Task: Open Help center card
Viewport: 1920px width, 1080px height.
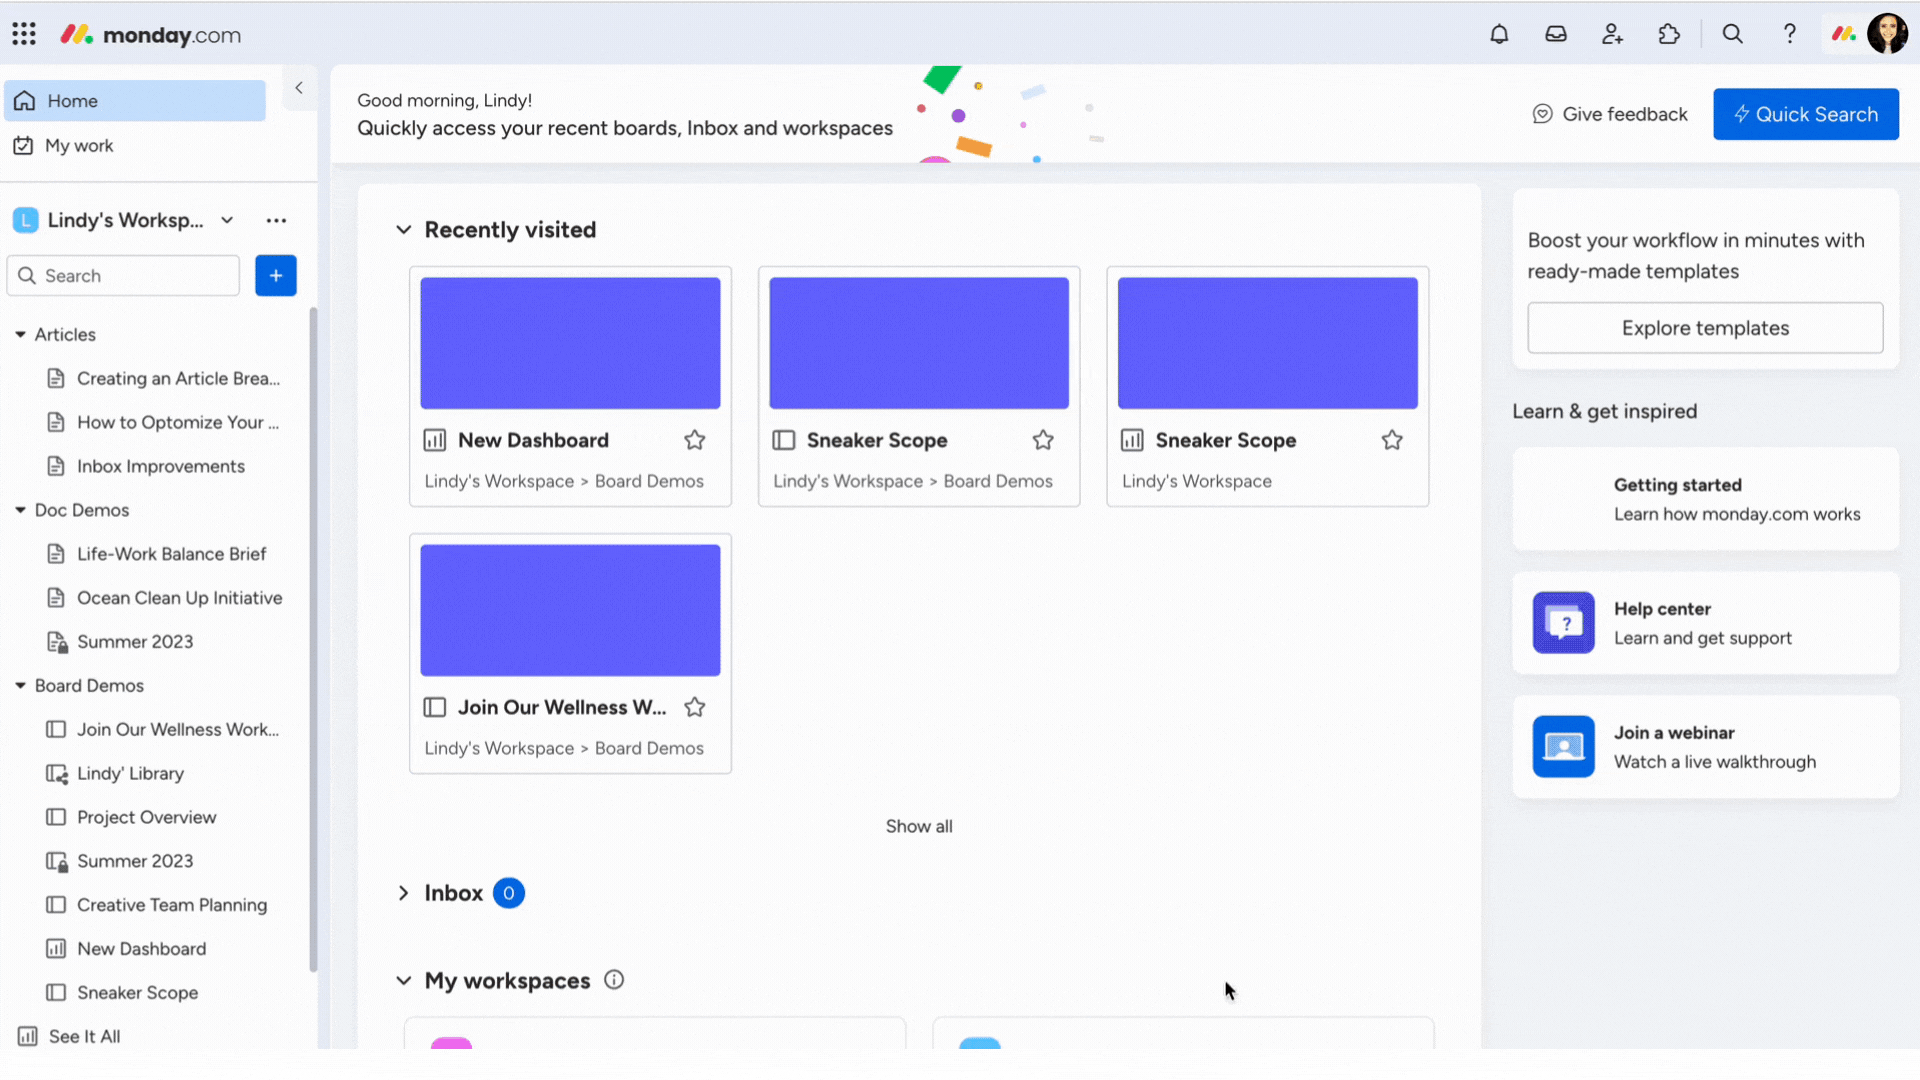Action: point(1705,623)
